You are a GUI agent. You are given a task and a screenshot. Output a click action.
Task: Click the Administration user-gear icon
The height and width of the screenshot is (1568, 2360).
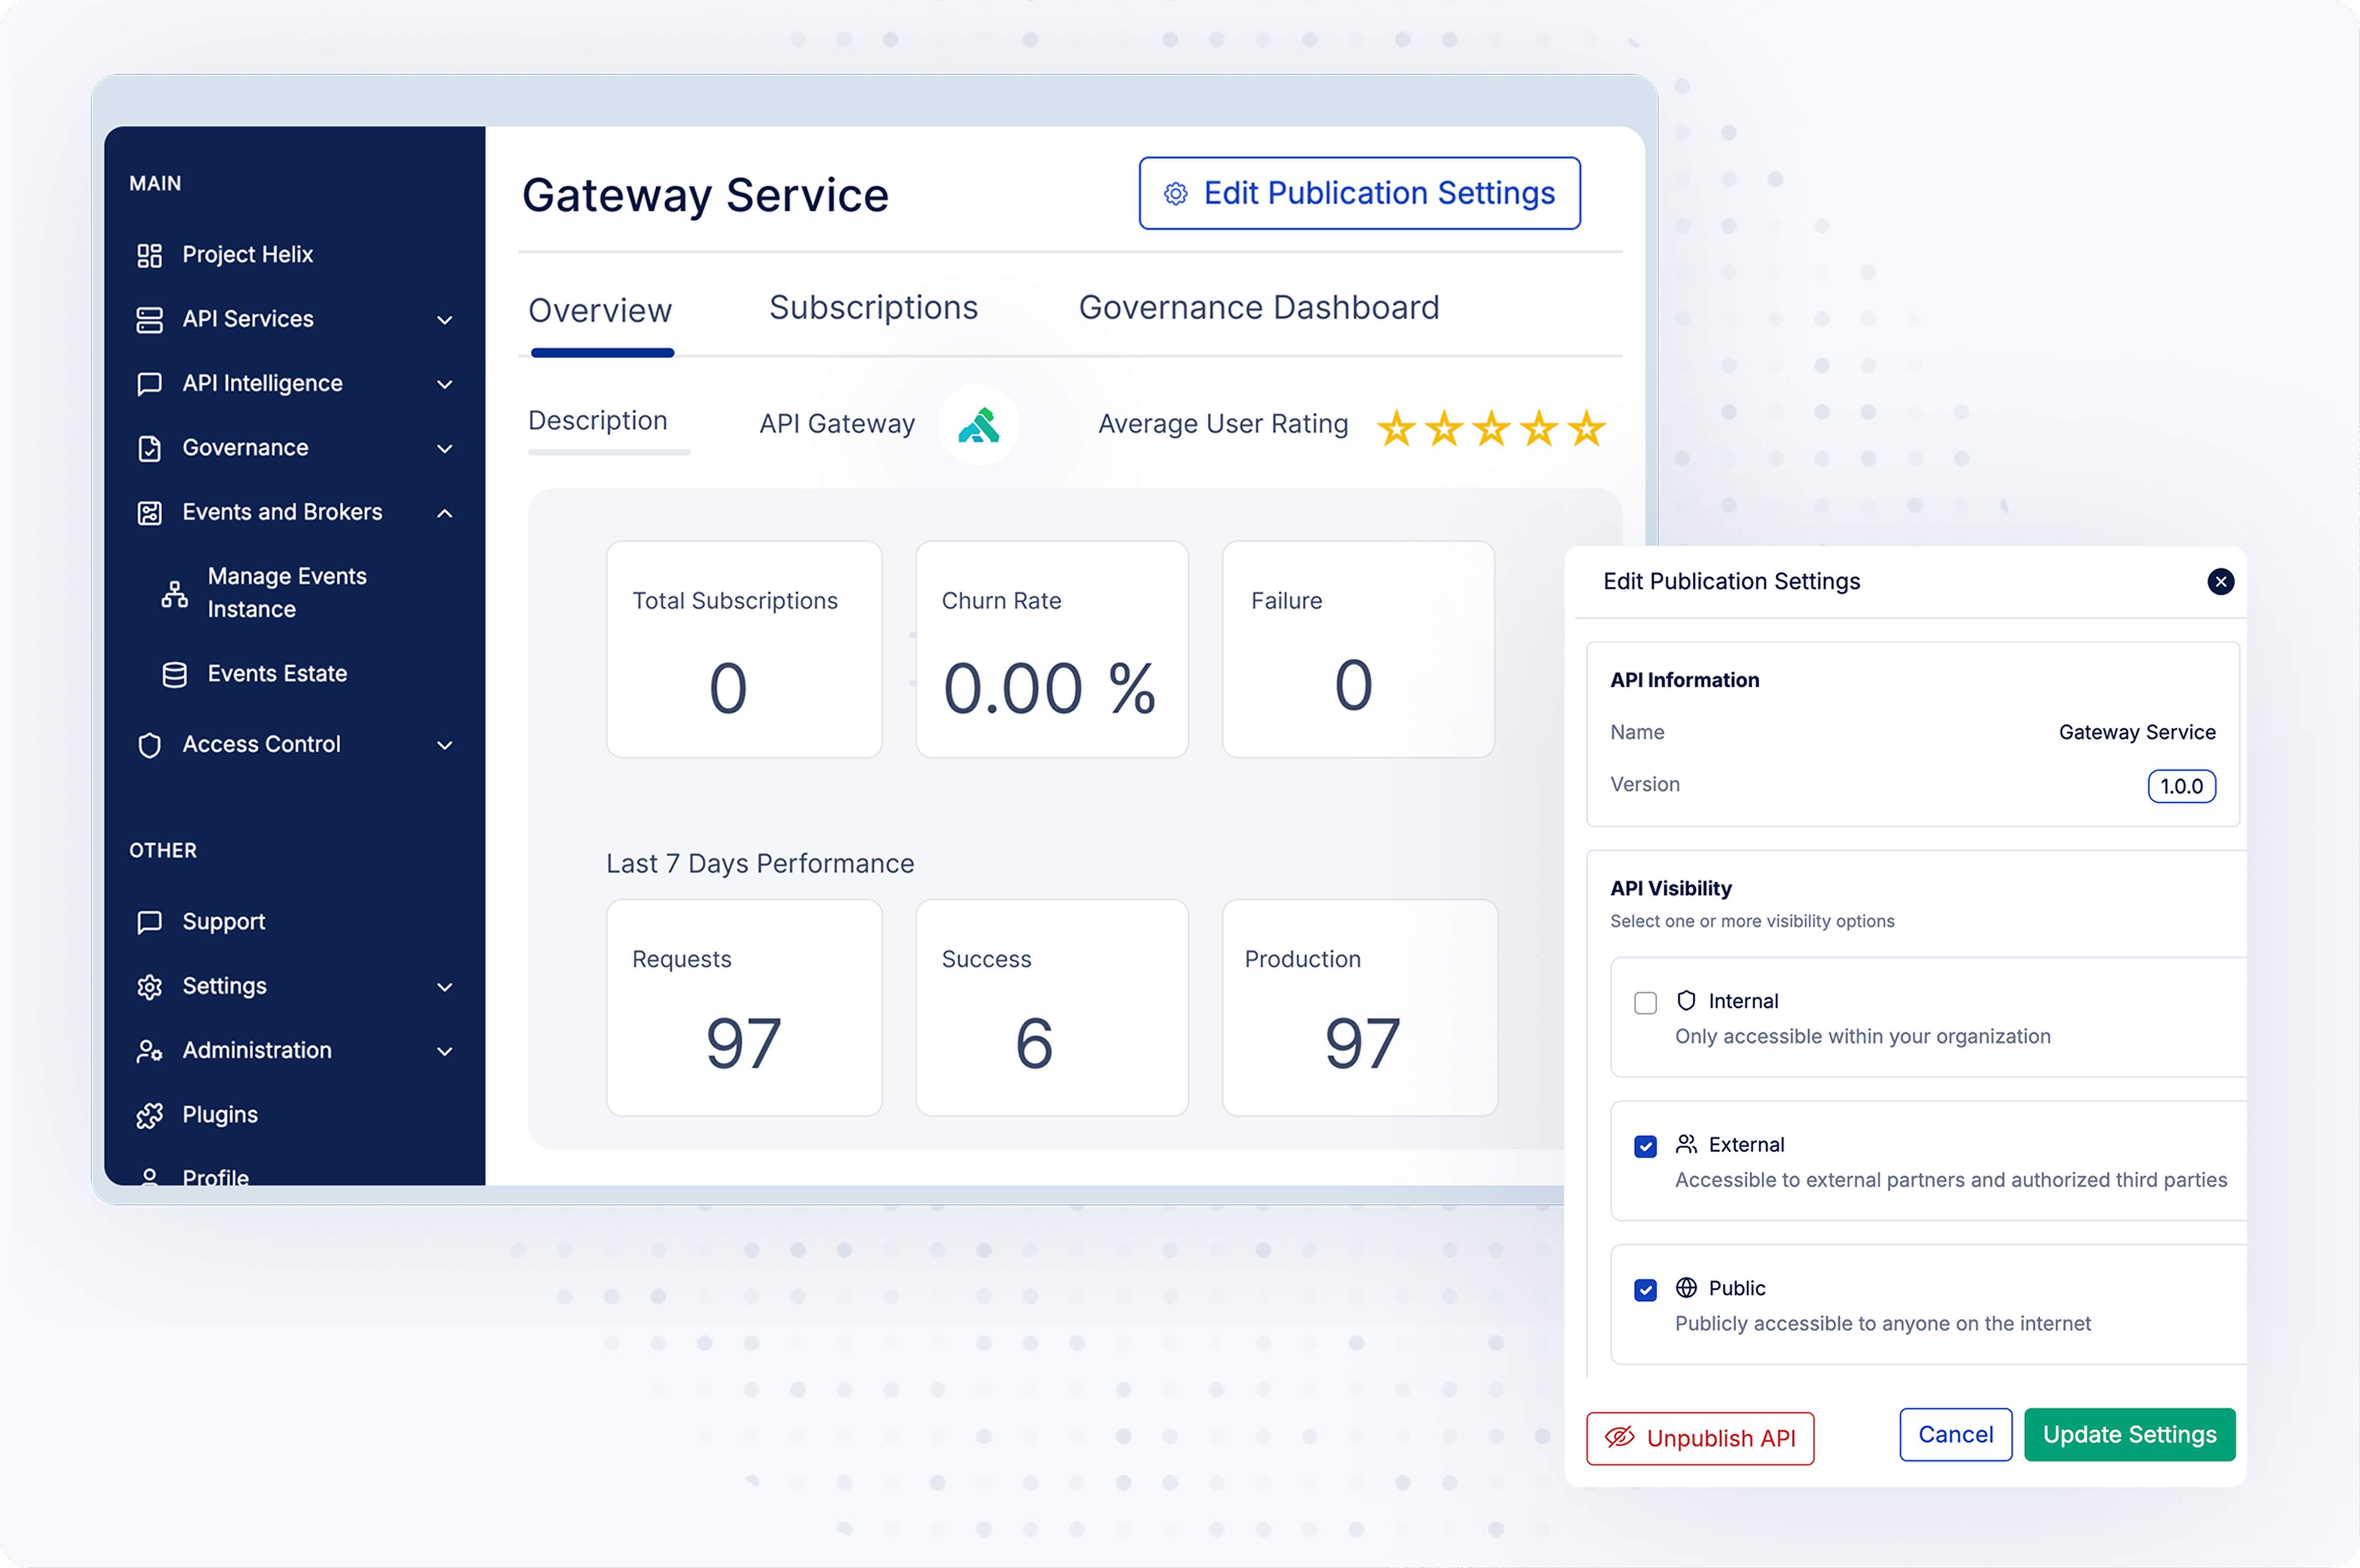tap(149, 1051)
